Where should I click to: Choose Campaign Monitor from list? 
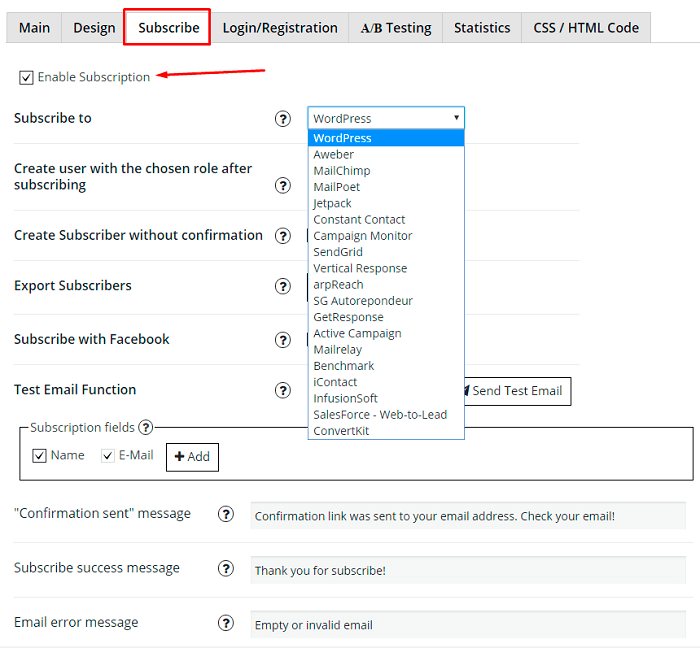tap(386, 236)
